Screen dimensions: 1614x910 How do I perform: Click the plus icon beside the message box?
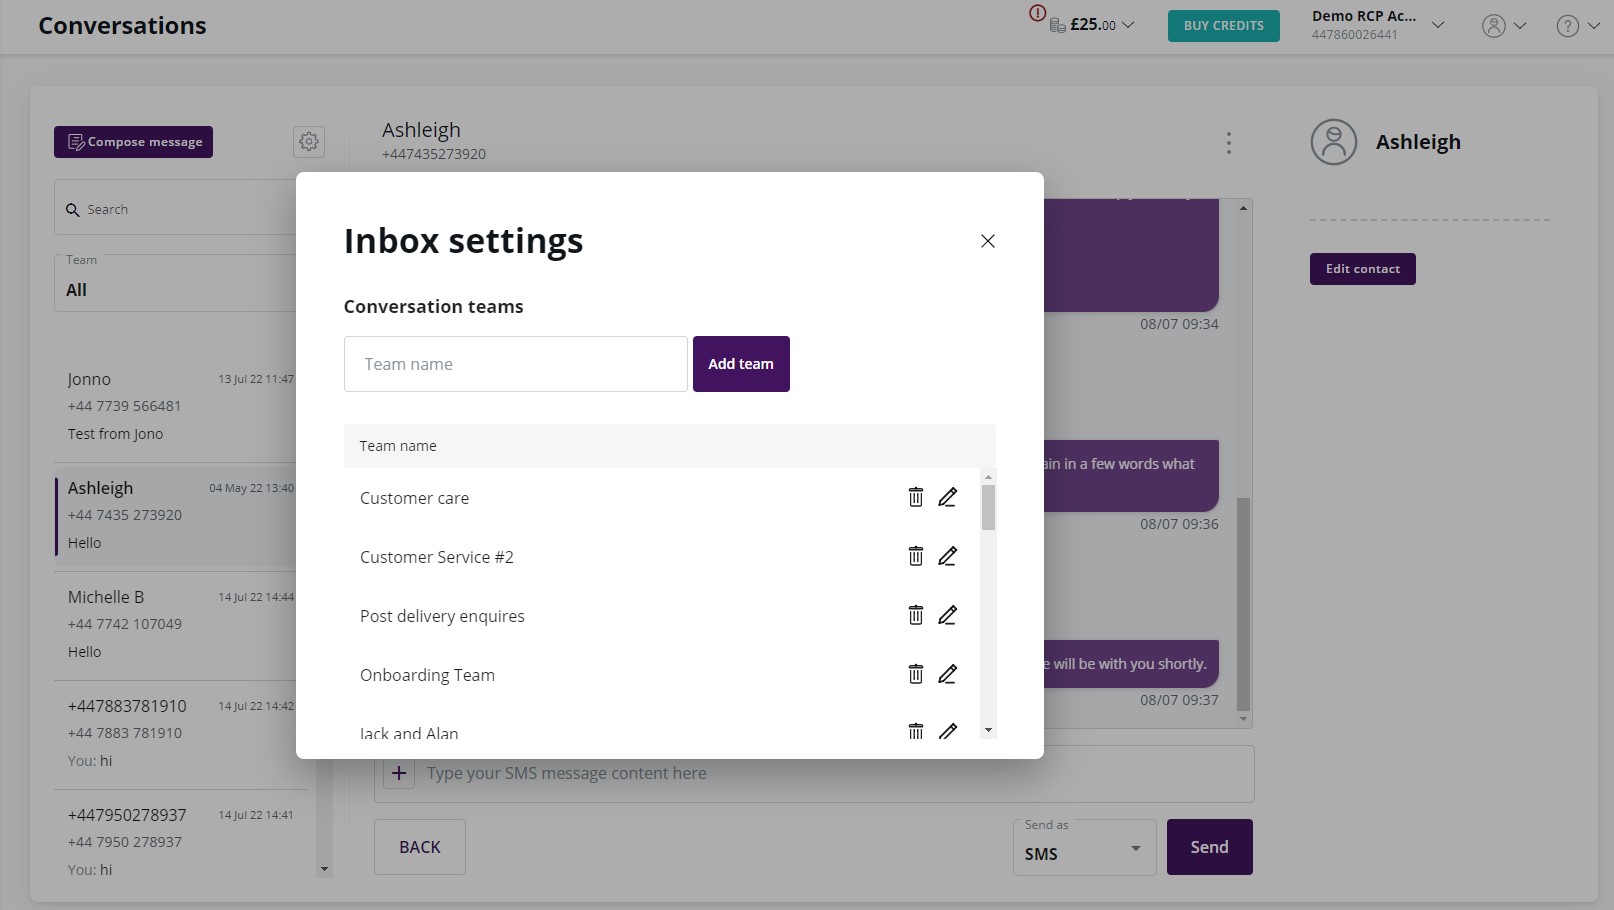coord(399,772)
